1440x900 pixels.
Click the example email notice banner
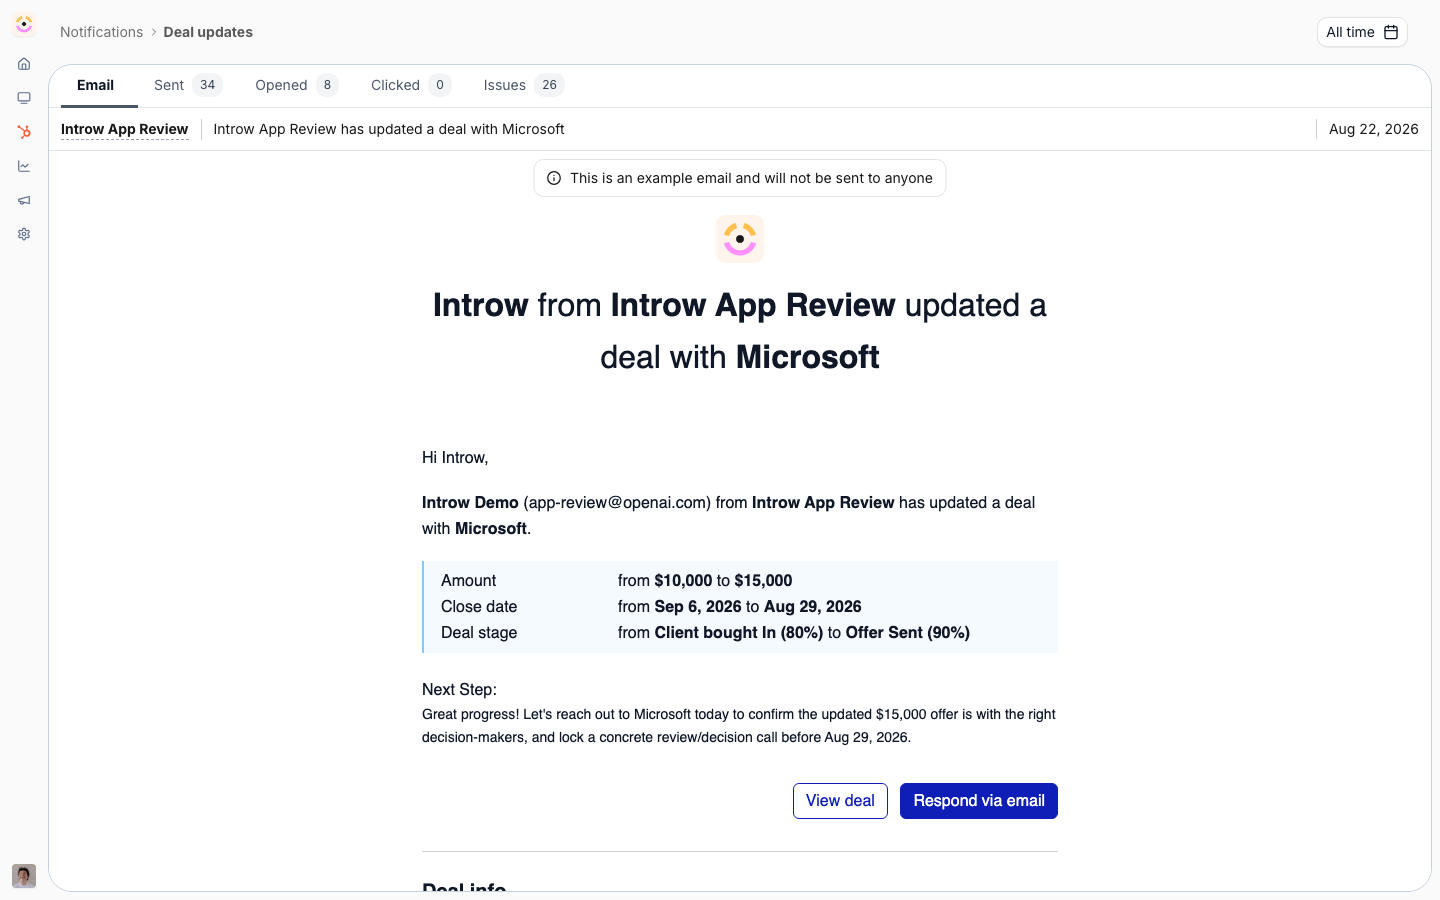pos(740,178)
